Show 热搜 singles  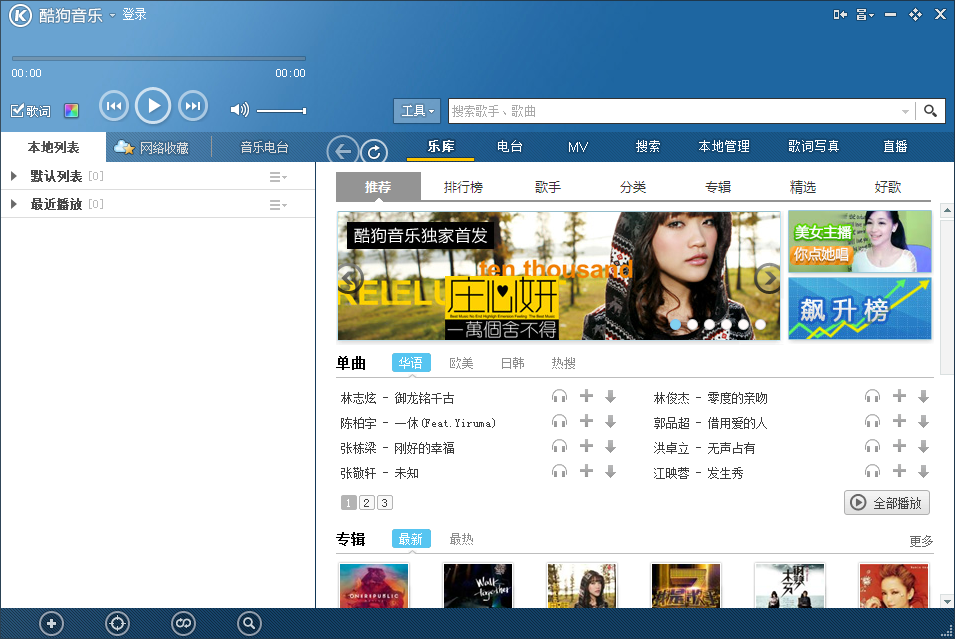[x=563, y=363]
